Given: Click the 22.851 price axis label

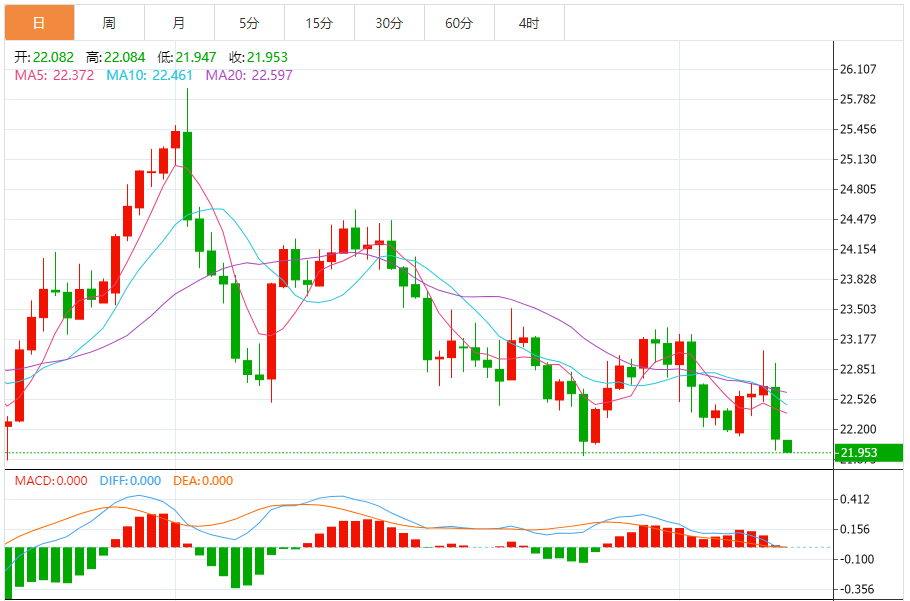Looking at the screenshot, I should pyautogui.click(x=858, y=370).
